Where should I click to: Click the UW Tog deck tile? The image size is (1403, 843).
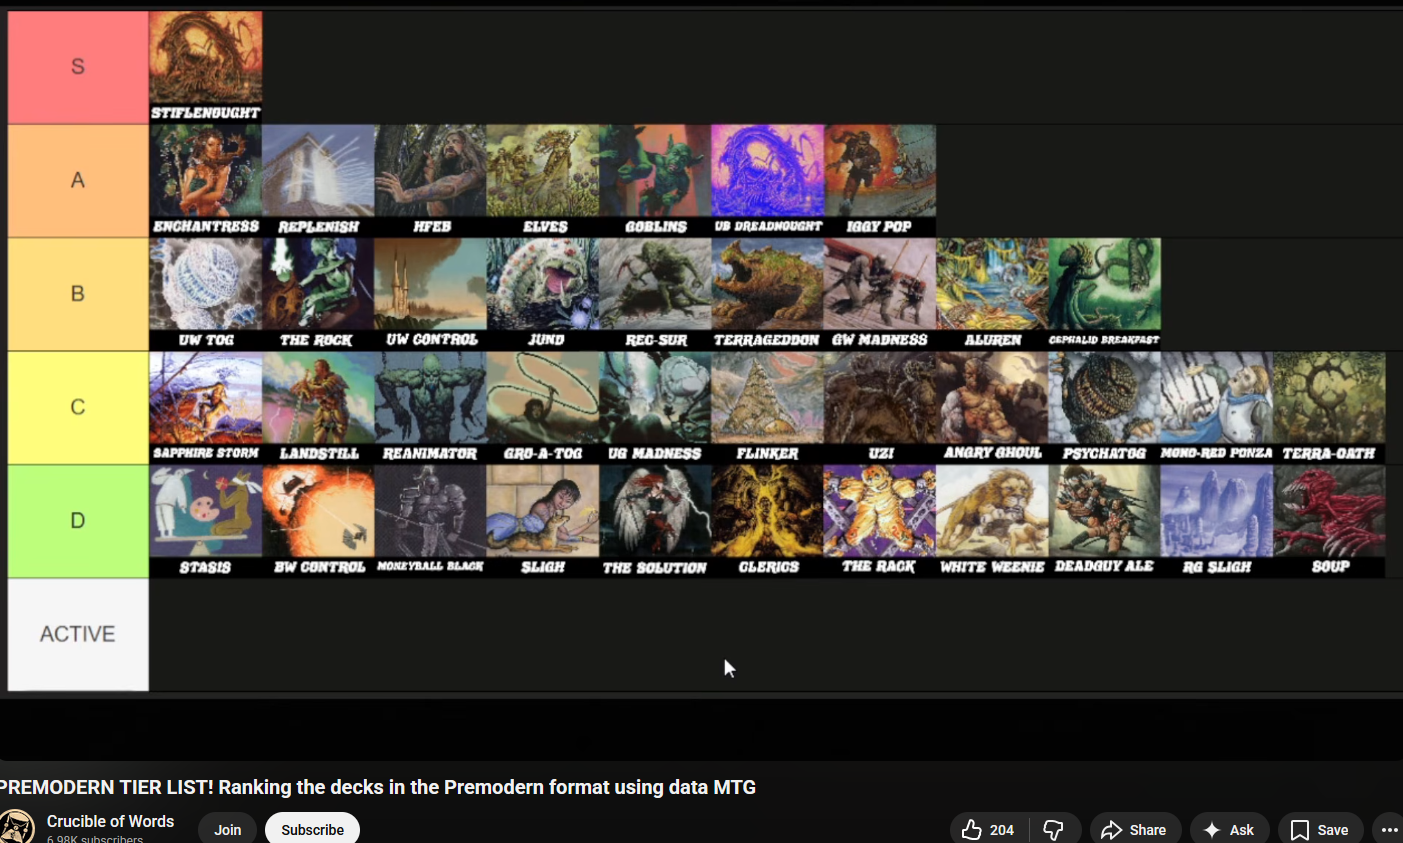206,294
